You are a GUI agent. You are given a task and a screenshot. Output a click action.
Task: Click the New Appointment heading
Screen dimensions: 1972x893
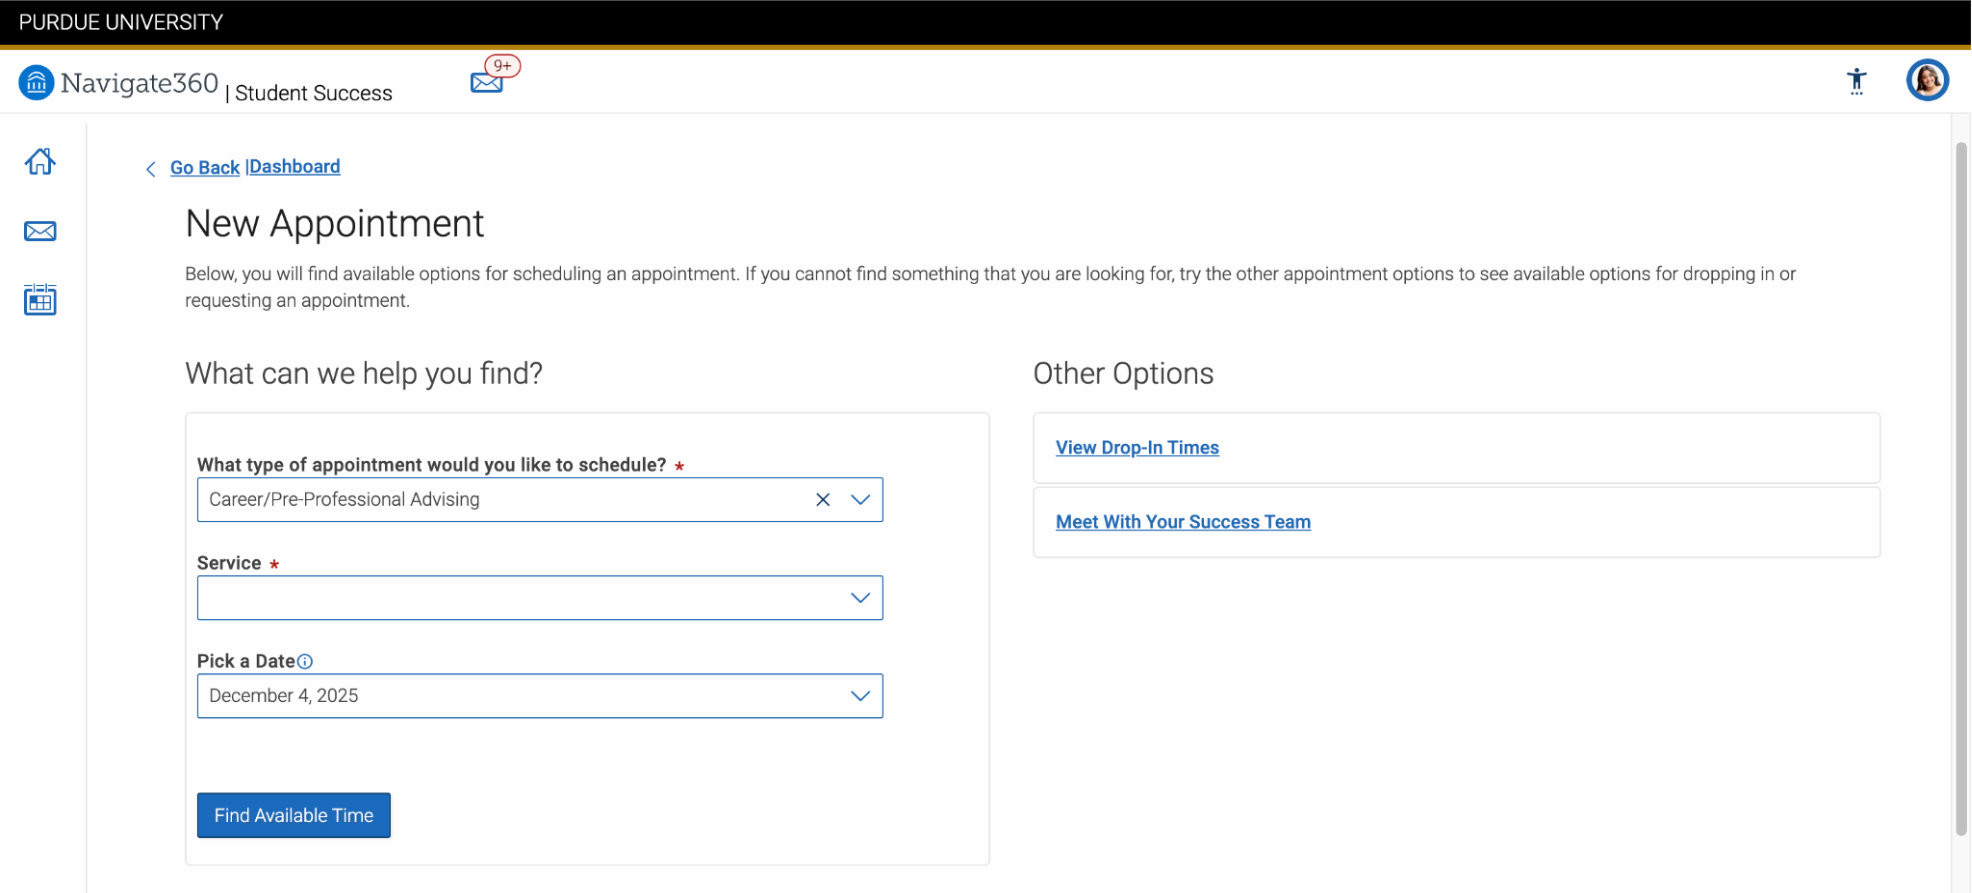click(x=335, y=224)
